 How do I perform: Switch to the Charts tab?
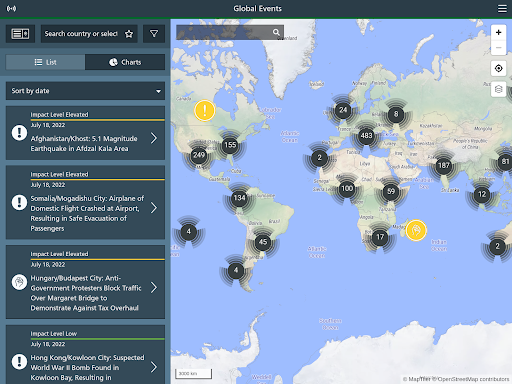(x=125, y=62)
